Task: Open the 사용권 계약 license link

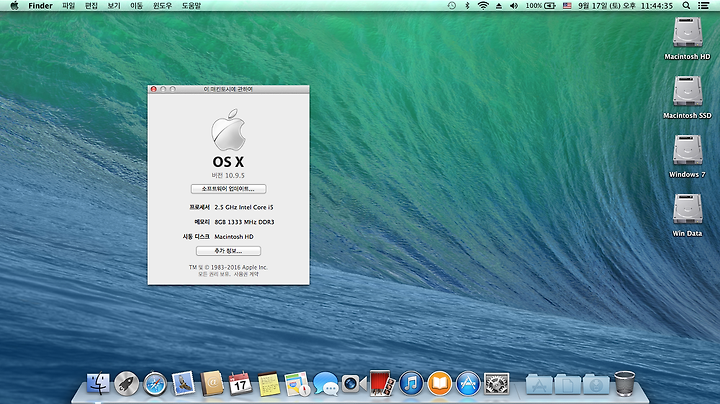Action: click(246, 274)
